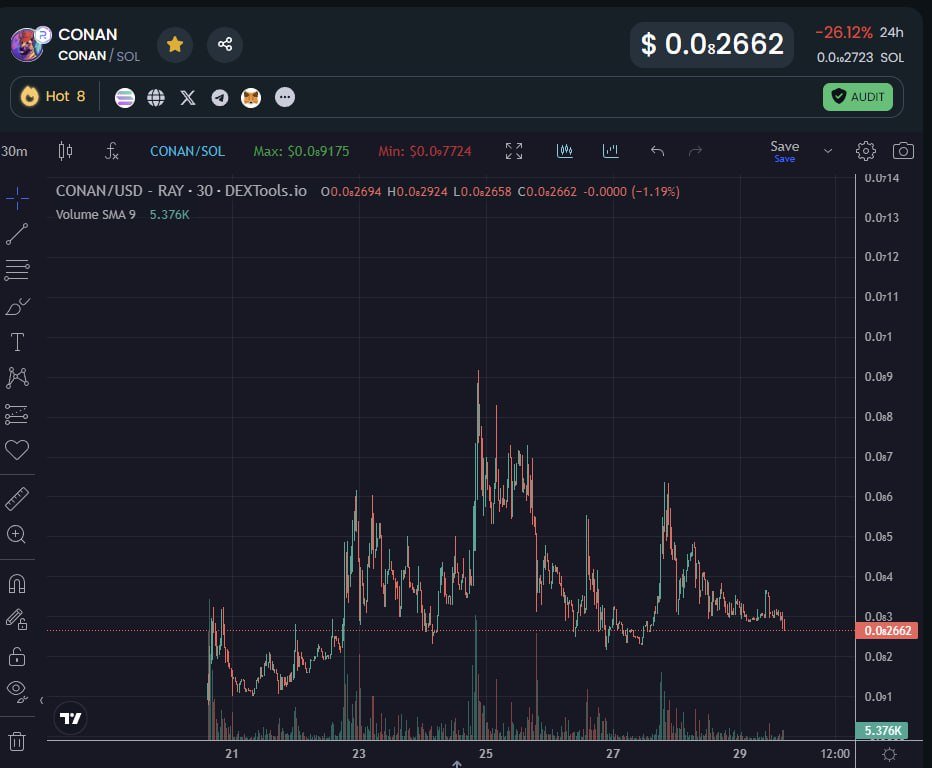Click the Max: $0.0₈9175 label
This screenshot has height=768, width=932.
pyautogui.click(x=301, y=151)
